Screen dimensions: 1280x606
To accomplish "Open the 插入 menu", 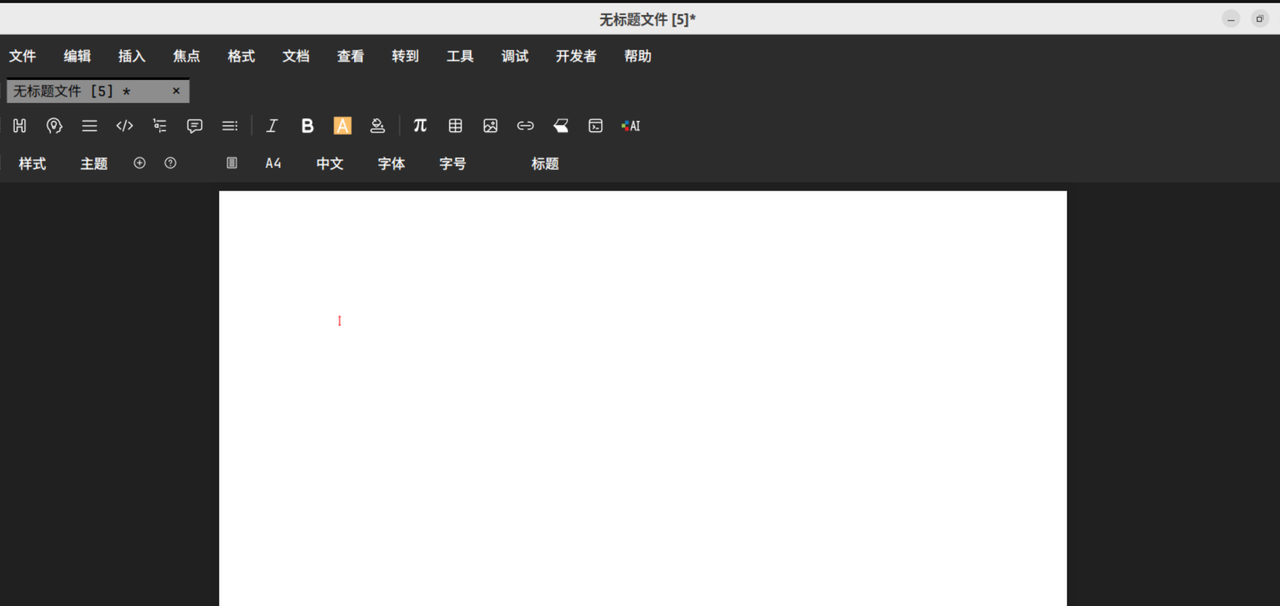I will coord(132,57).
